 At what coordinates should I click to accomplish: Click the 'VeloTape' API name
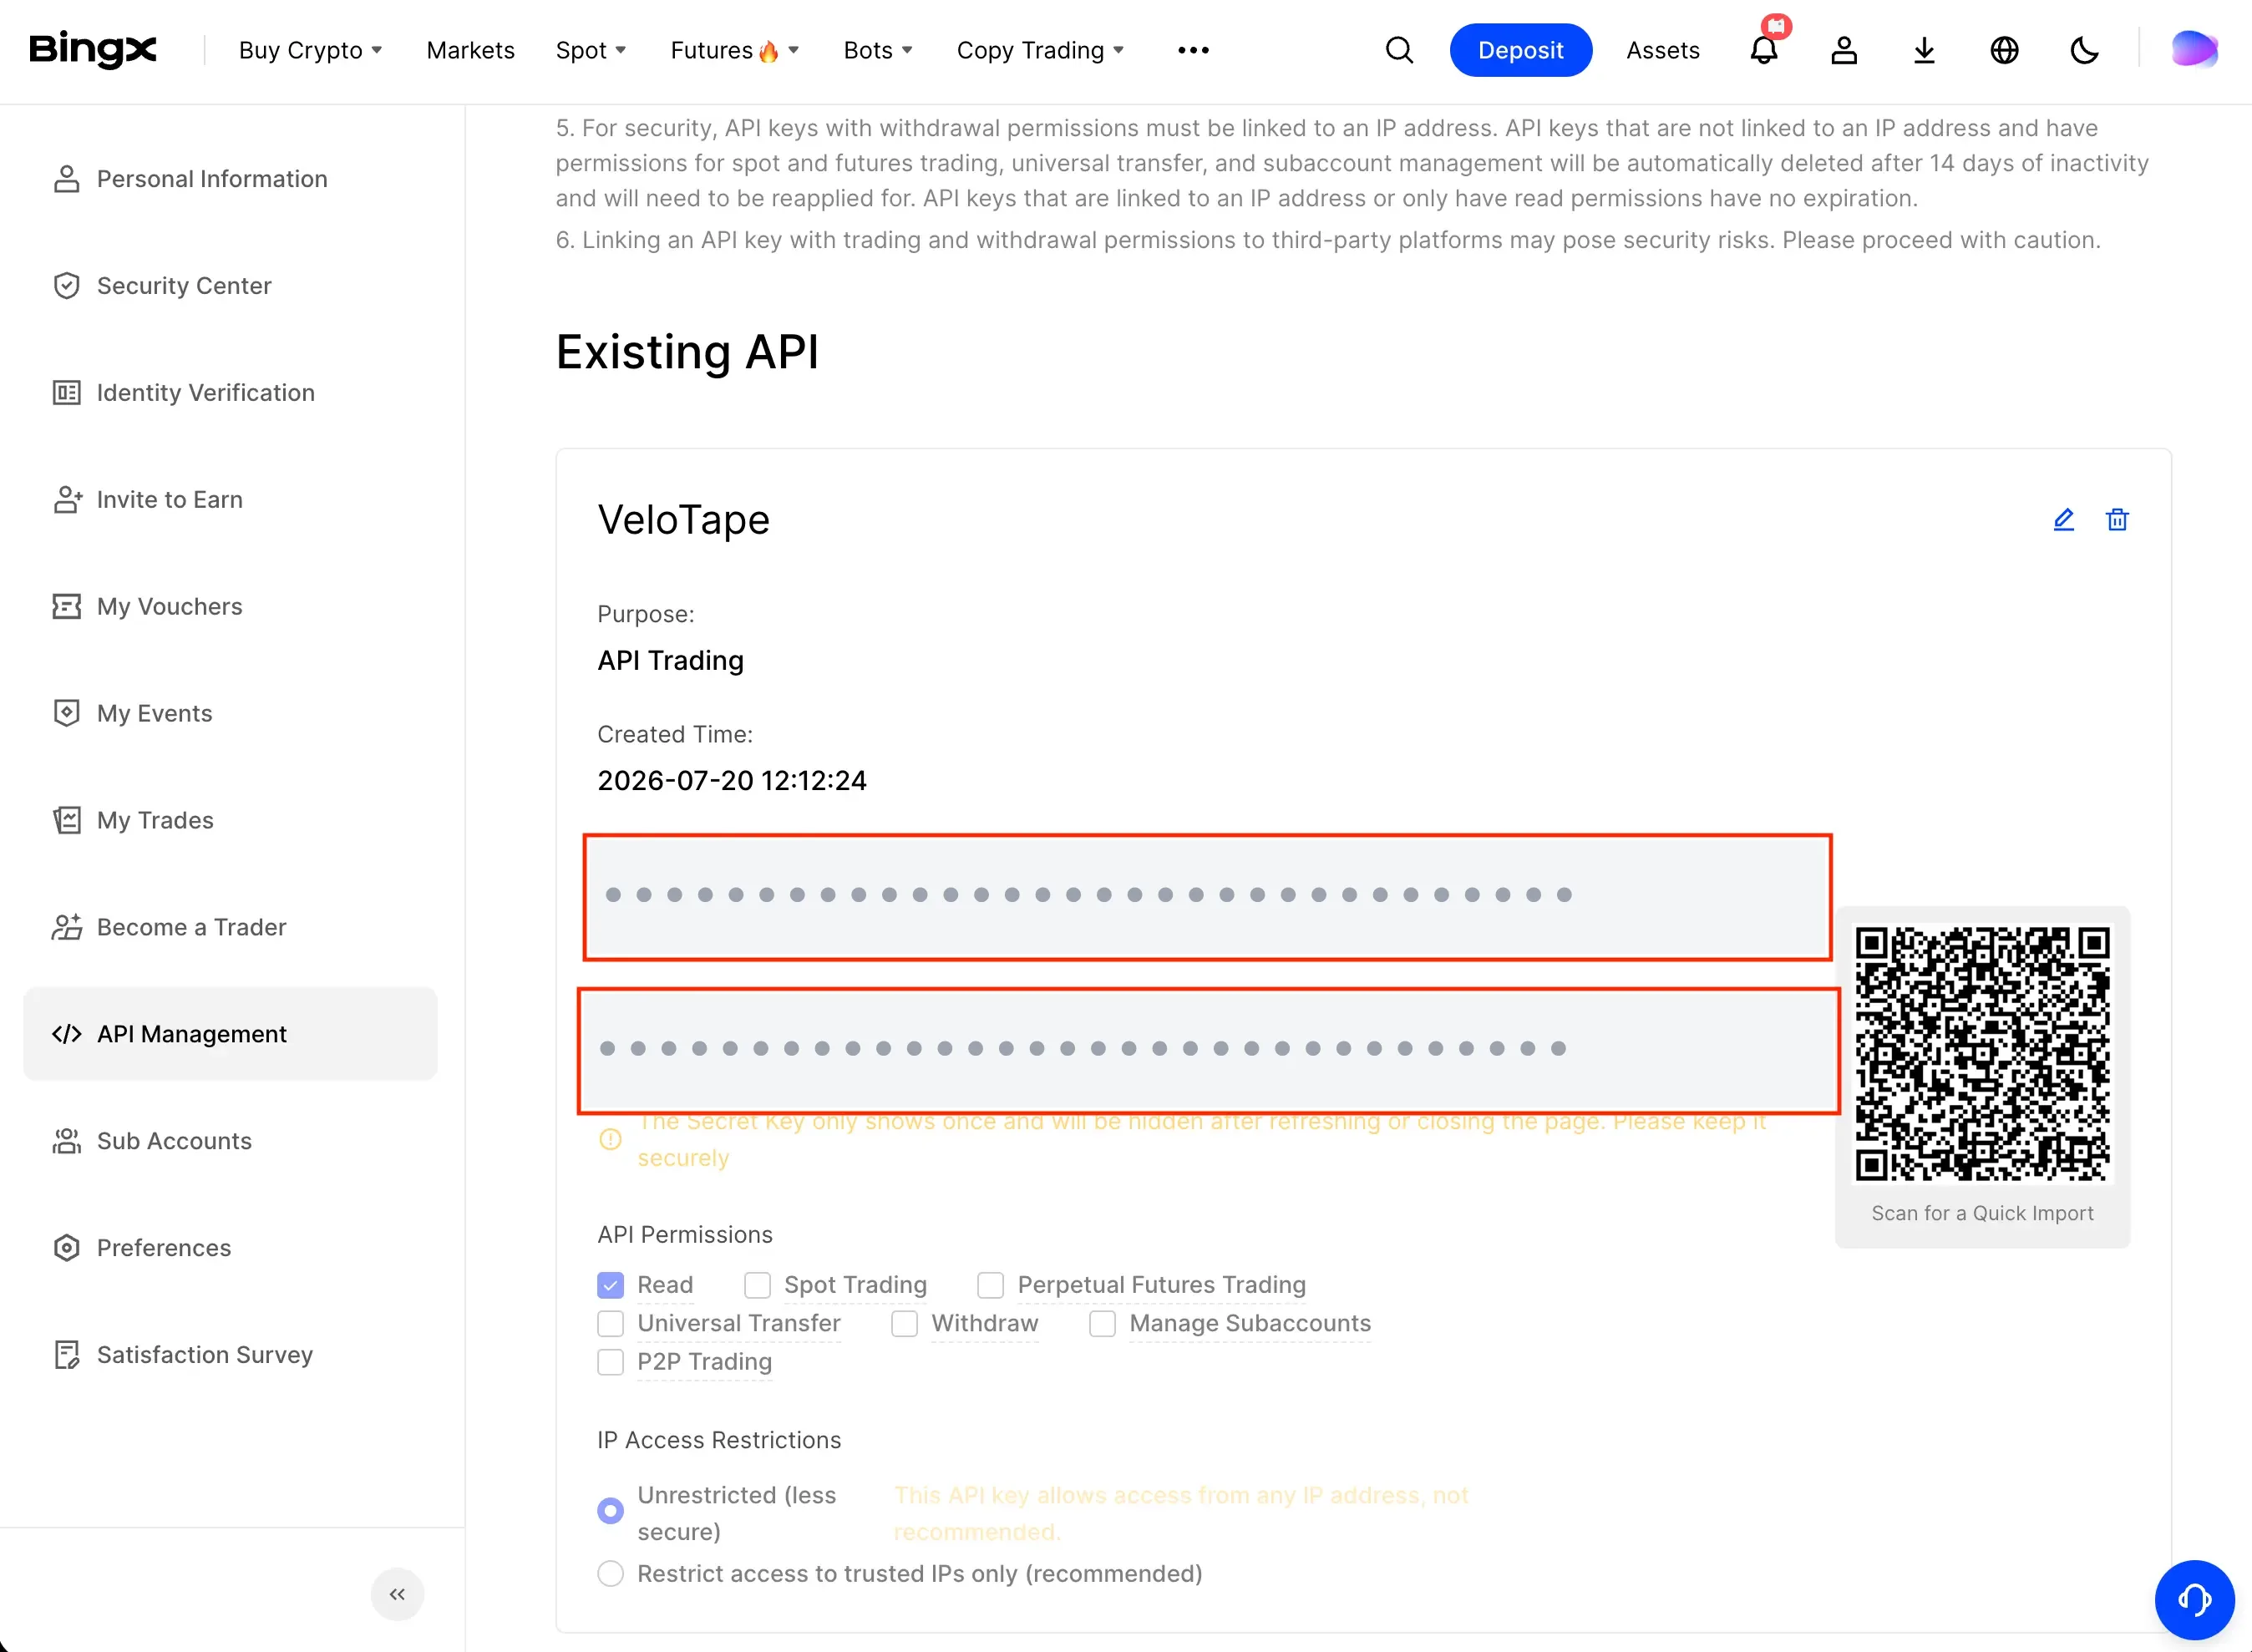[683, 520]
